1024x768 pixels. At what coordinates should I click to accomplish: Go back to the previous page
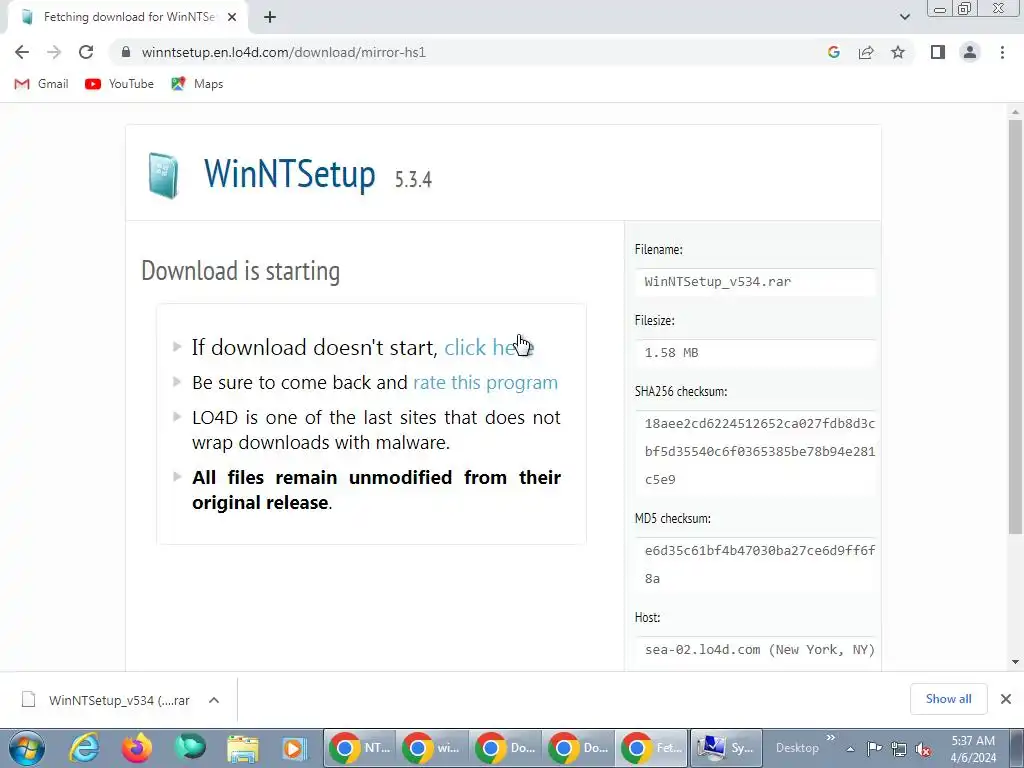pos(22,52)
